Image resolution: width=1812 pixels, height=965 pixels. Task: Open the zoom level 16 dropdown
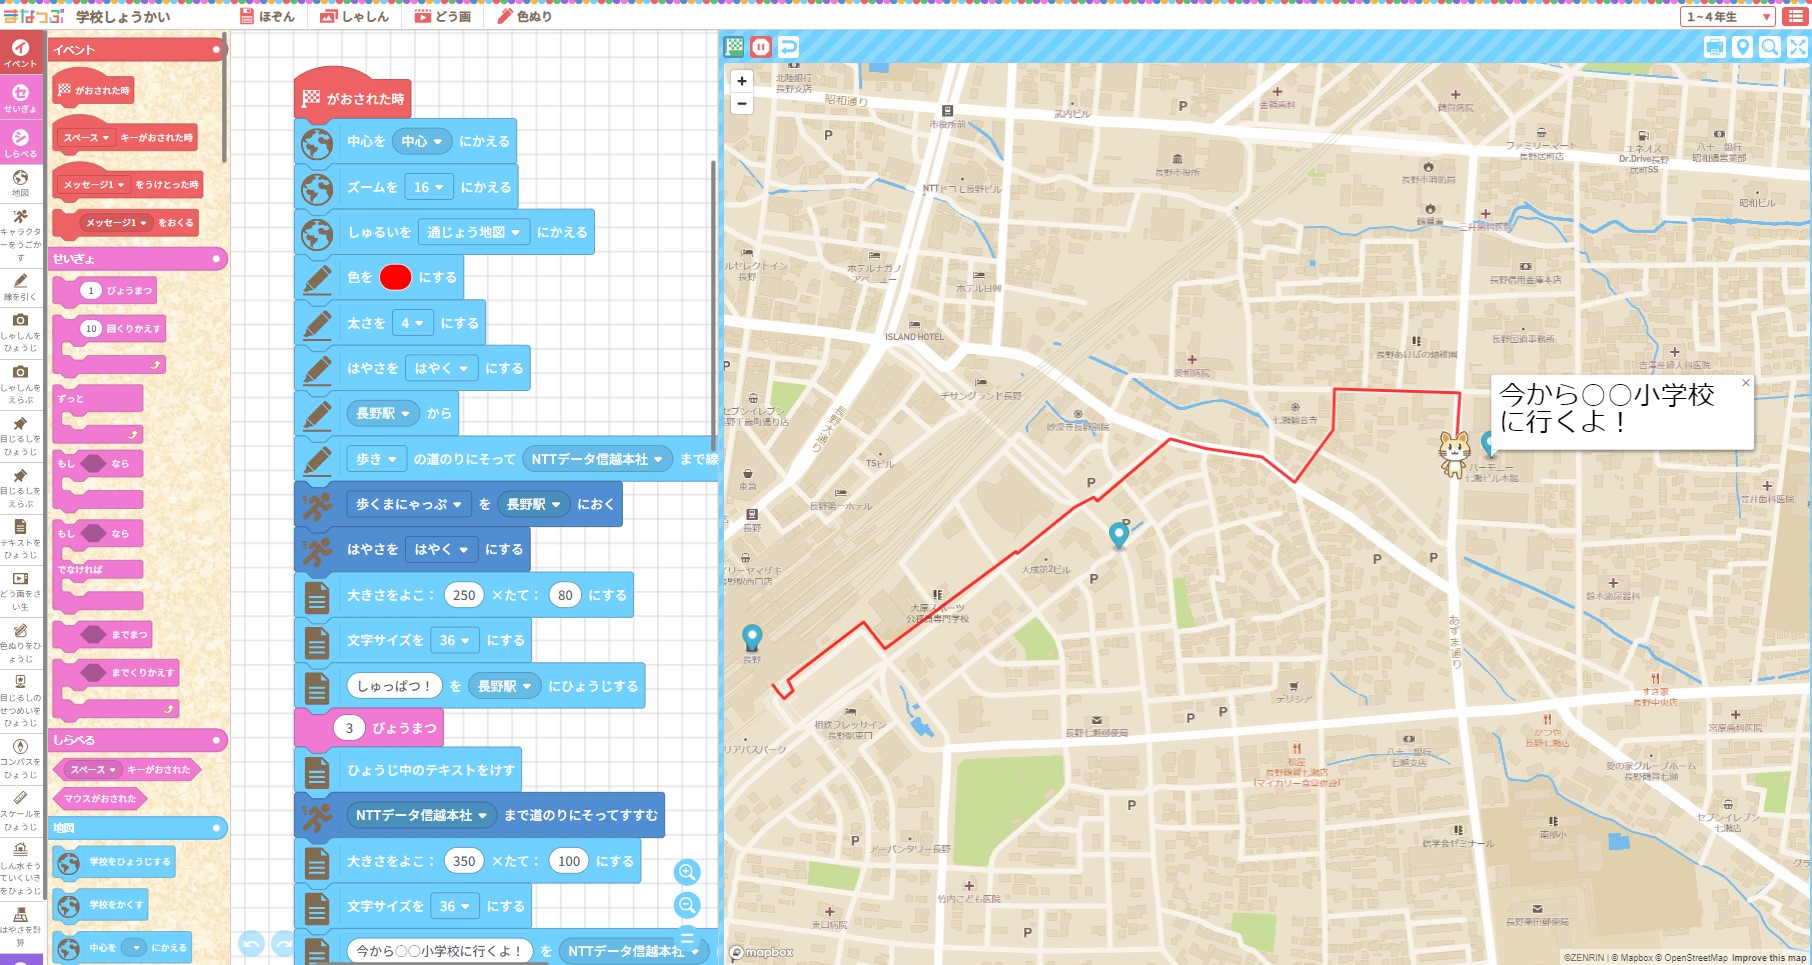[429, 187]
